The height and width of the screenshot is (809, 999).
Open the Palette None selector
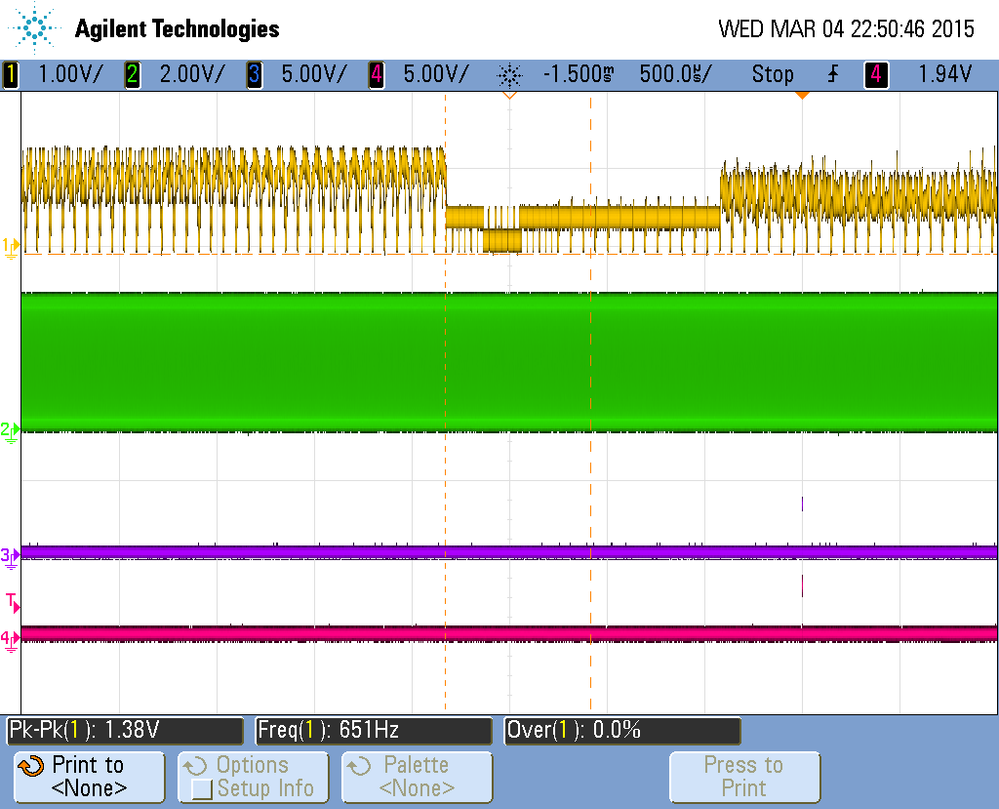417,777
